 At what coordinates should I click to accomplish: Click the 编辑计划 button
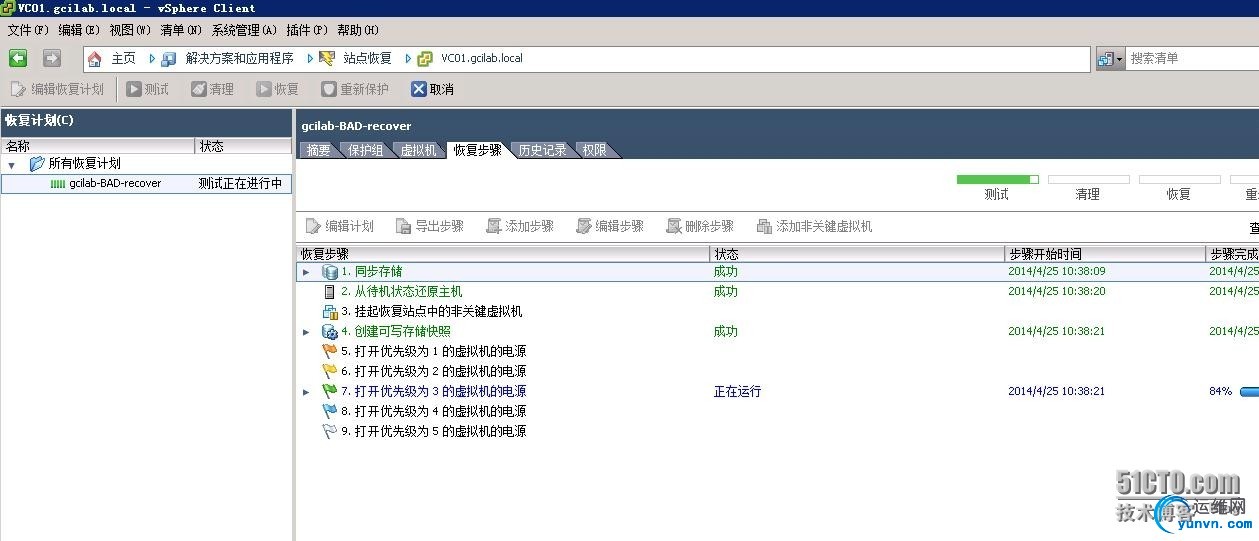[339, 226]
